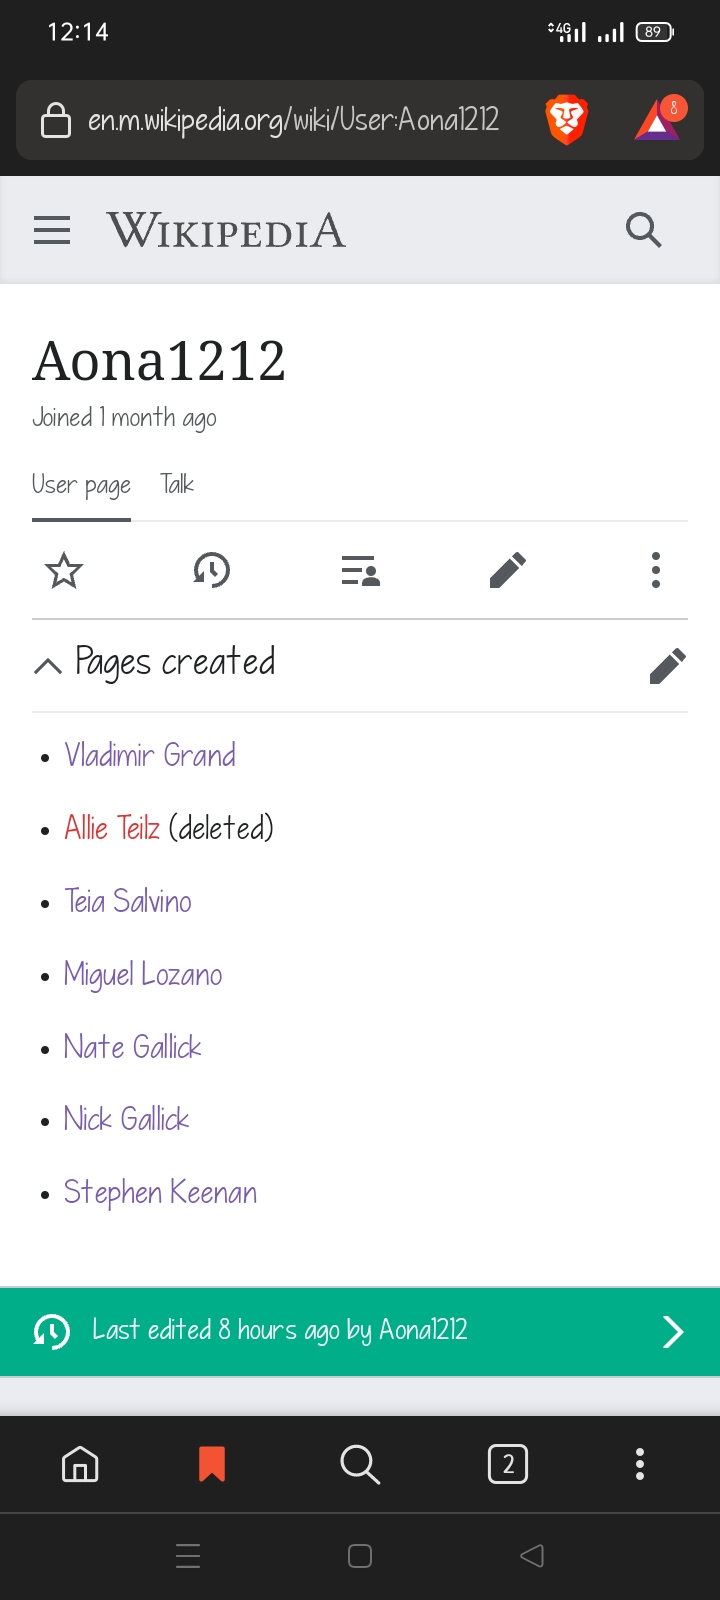Open Last edited 8 hours ago banner
The width and height of the screenshot is (720, 1600).
pyautogui.click(x=360, y=1331)
